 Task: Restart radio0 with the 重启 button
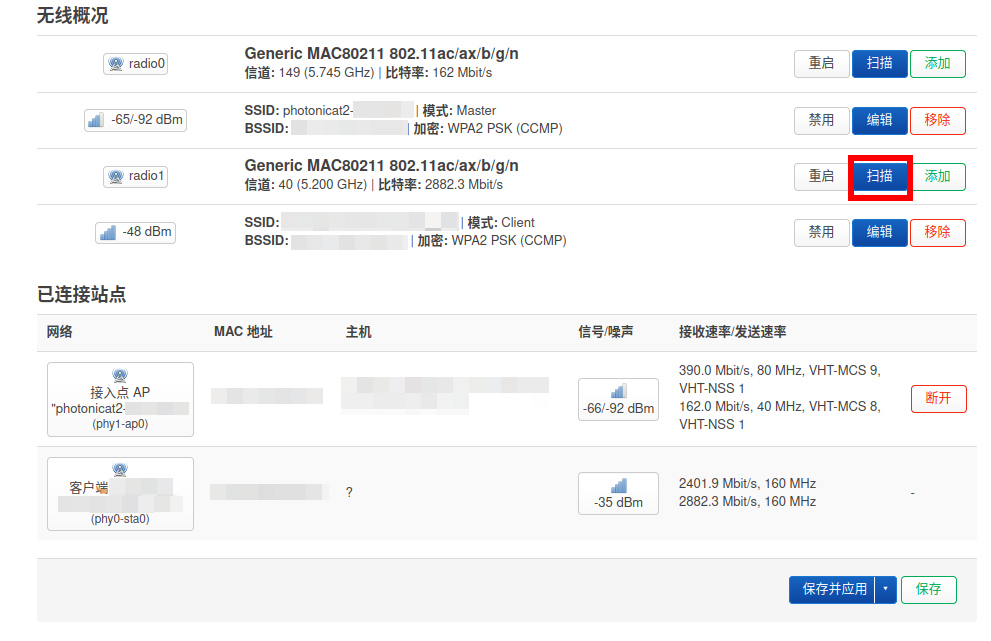click(821, 64)
